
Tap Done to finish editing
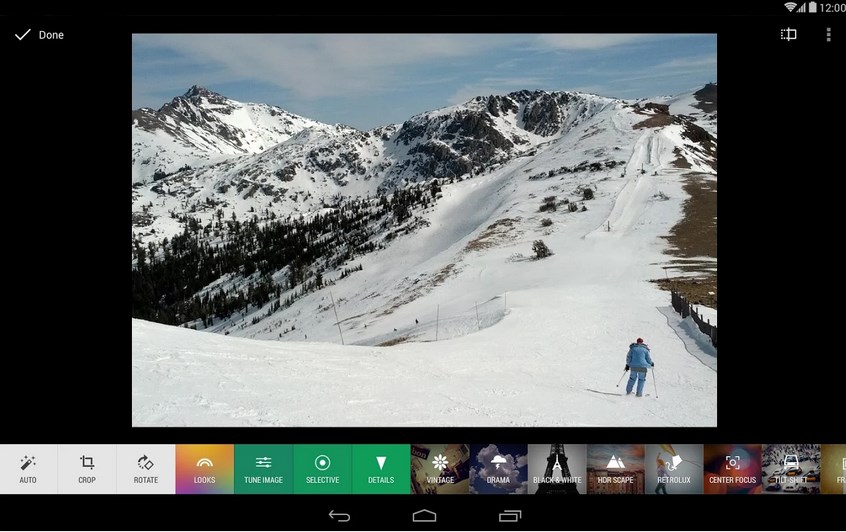coord(40,35)
